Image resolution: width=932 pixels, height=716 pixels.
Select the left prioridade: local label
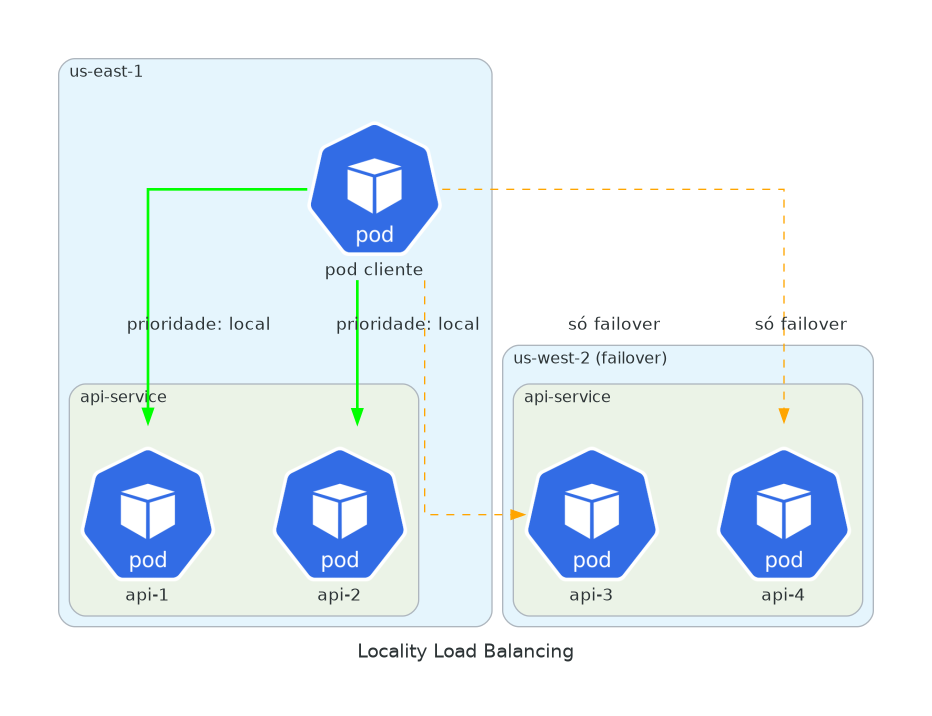[198, 323]
